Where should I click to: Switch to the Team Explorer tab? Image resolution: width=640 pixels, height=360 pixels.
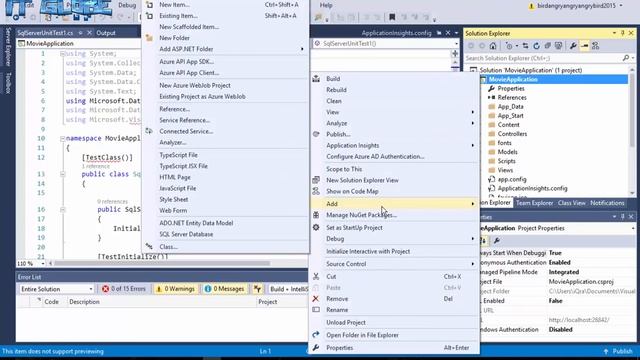coord(534,203)
